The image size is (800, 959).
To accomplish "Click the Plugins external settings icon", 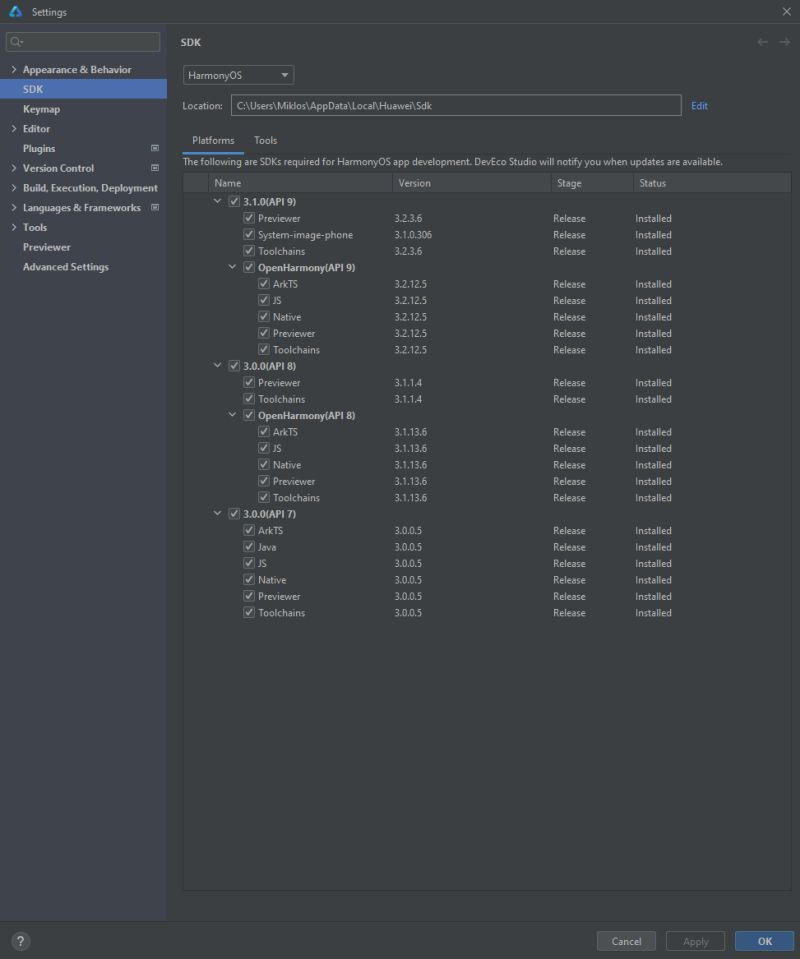I will (x=153, y=148).
